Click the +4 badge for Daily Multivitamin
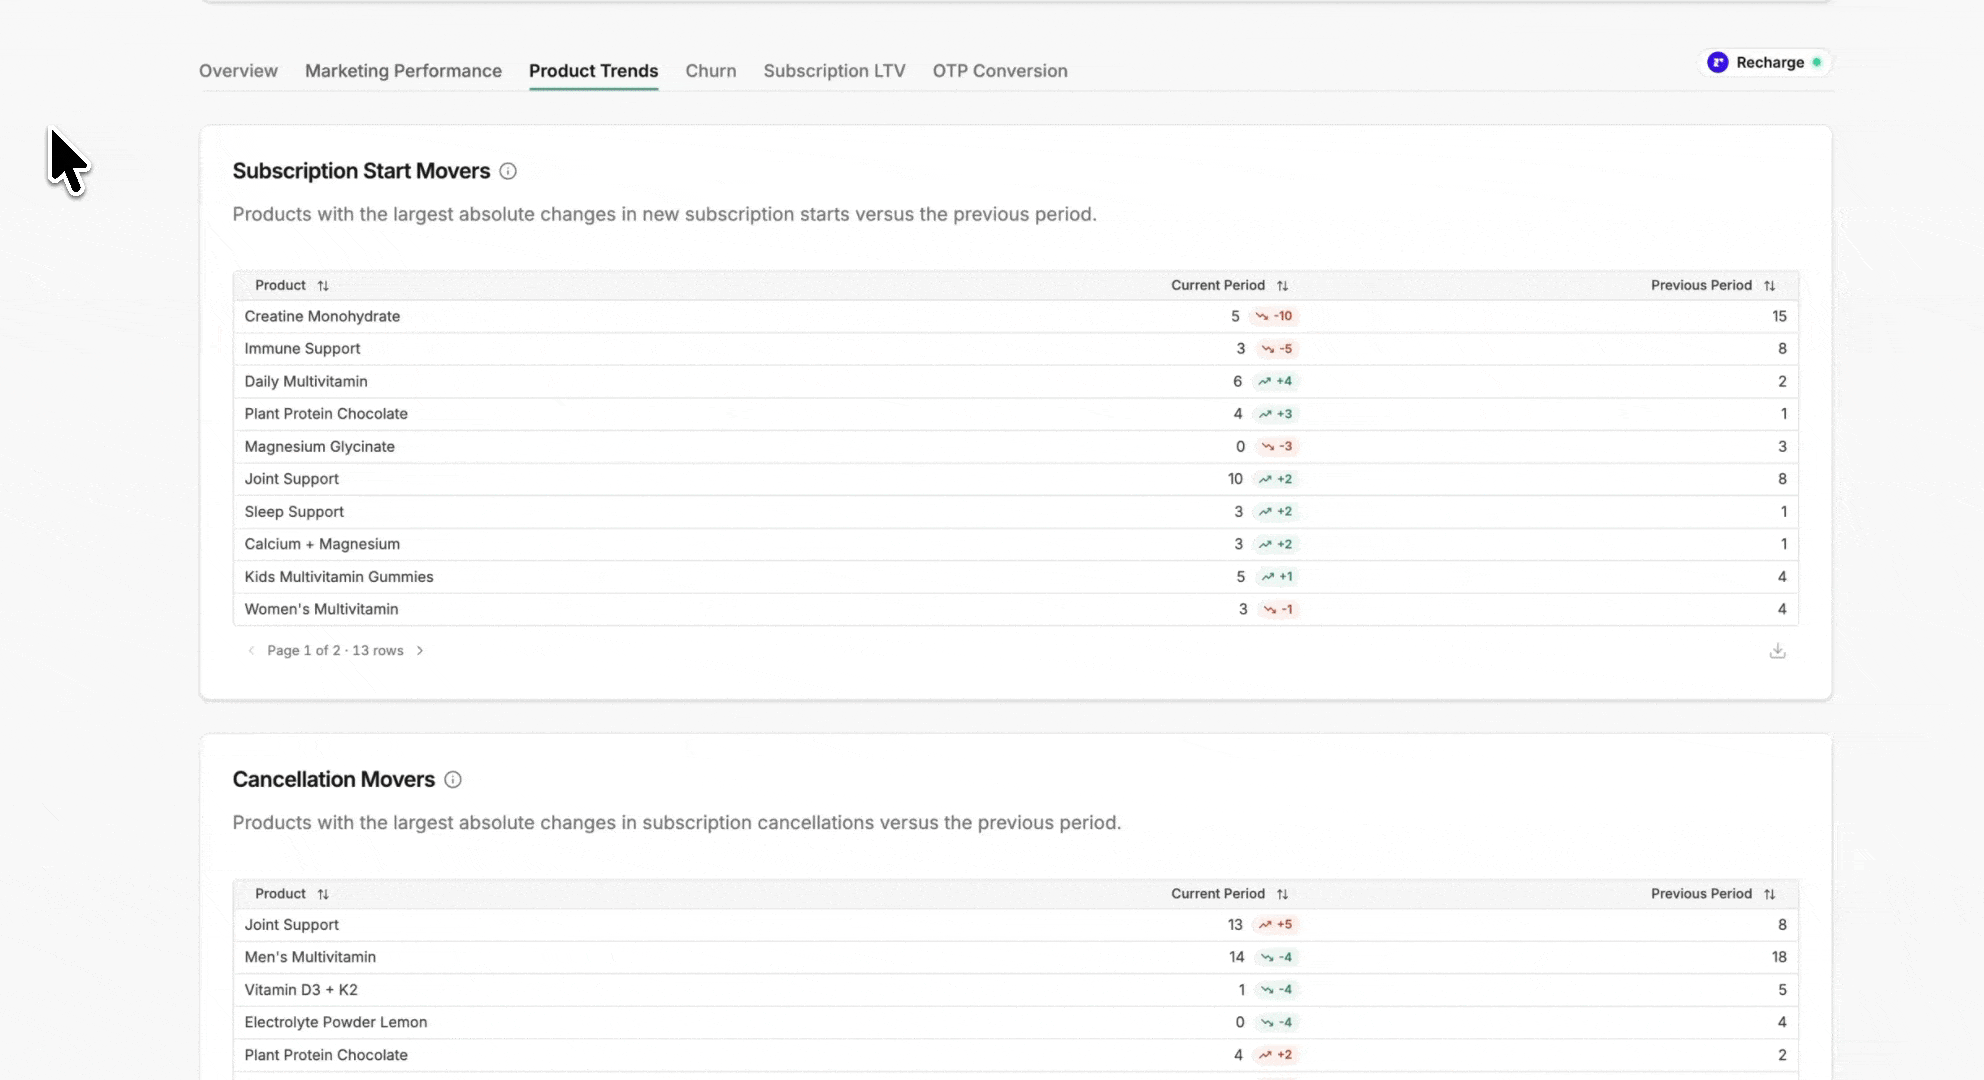The width and height of the screenshot is (1984, 1080). pyautogui.click(x=1275, y=381)
